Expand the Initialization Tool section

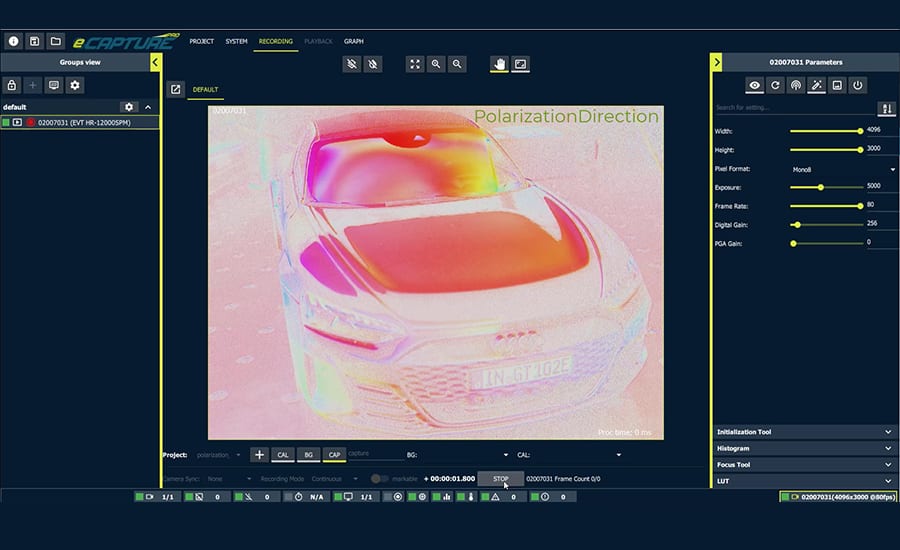(804, 432)
